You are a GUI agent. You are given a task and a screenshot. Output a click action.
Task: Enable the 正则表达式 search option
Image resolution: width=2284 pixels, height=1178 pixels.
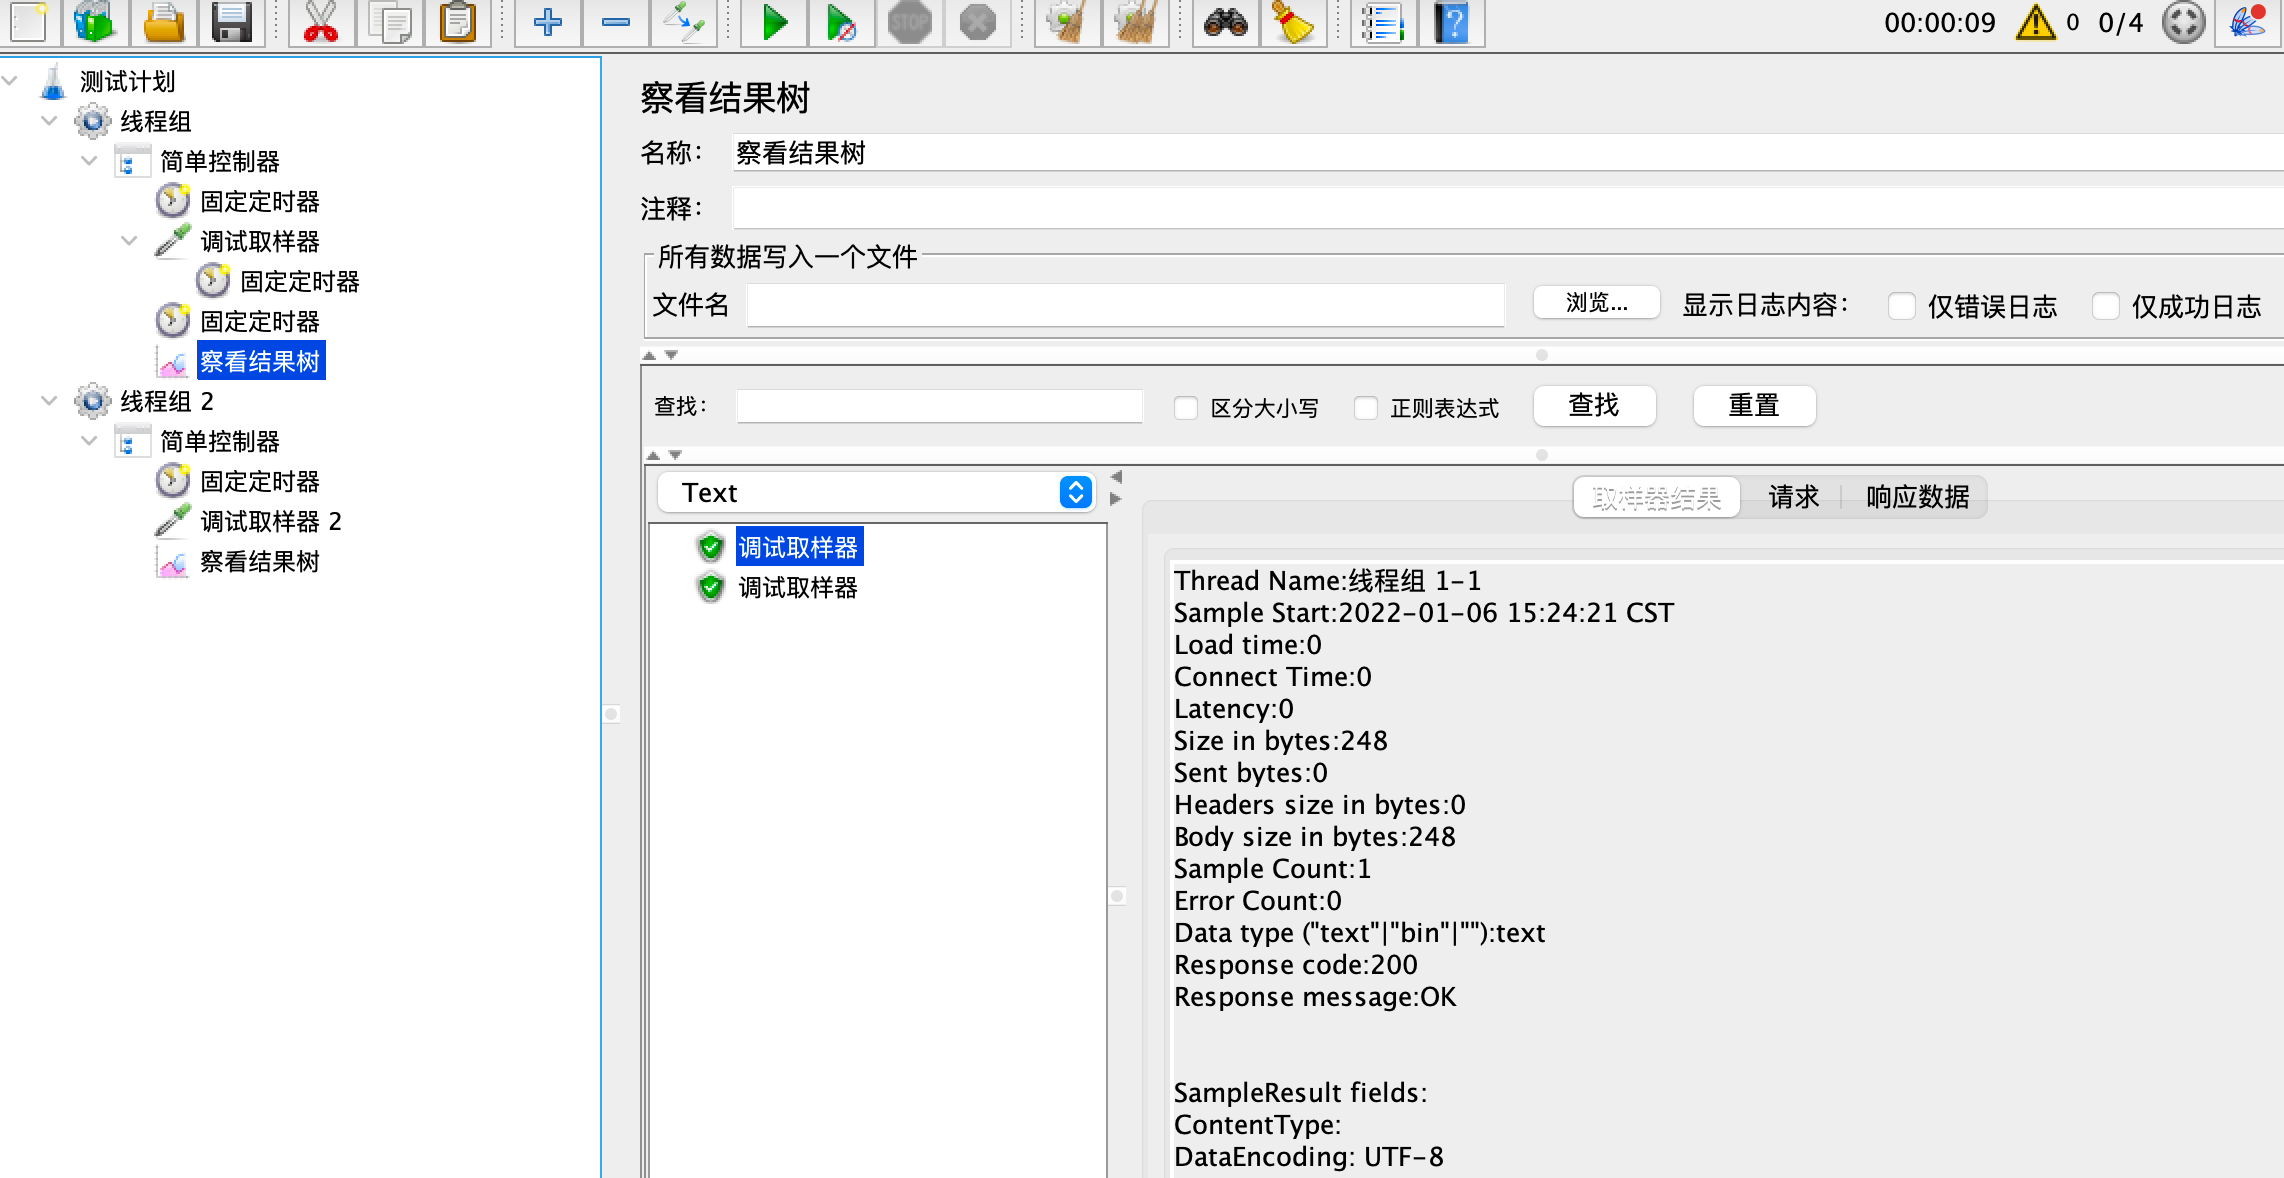[x=1365, y=407]
